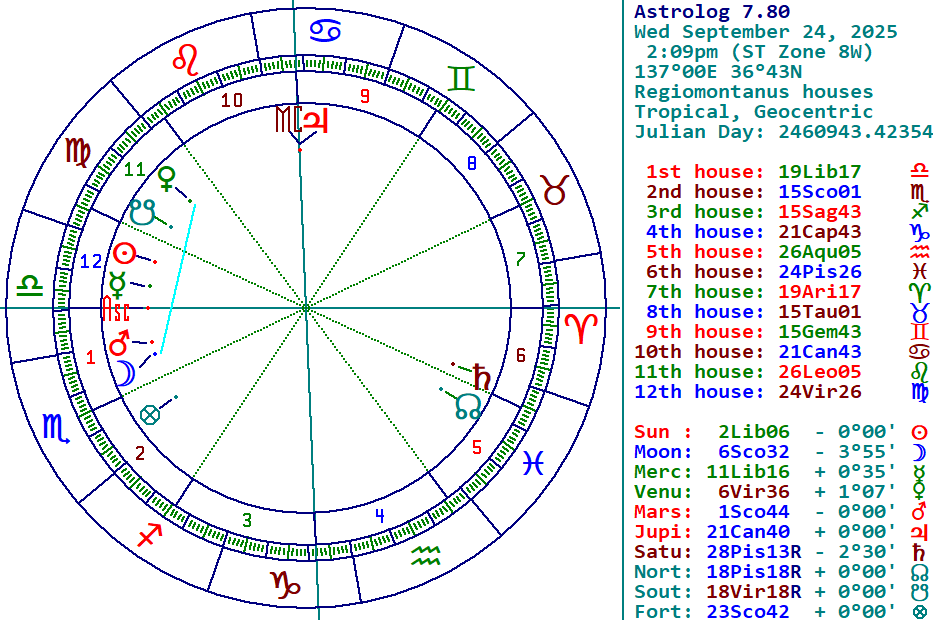The image size is (933, 620).
Task: Click the Part of Fortune symbol in the wheel
Action: pyautogui.click(x=150, y=412)
